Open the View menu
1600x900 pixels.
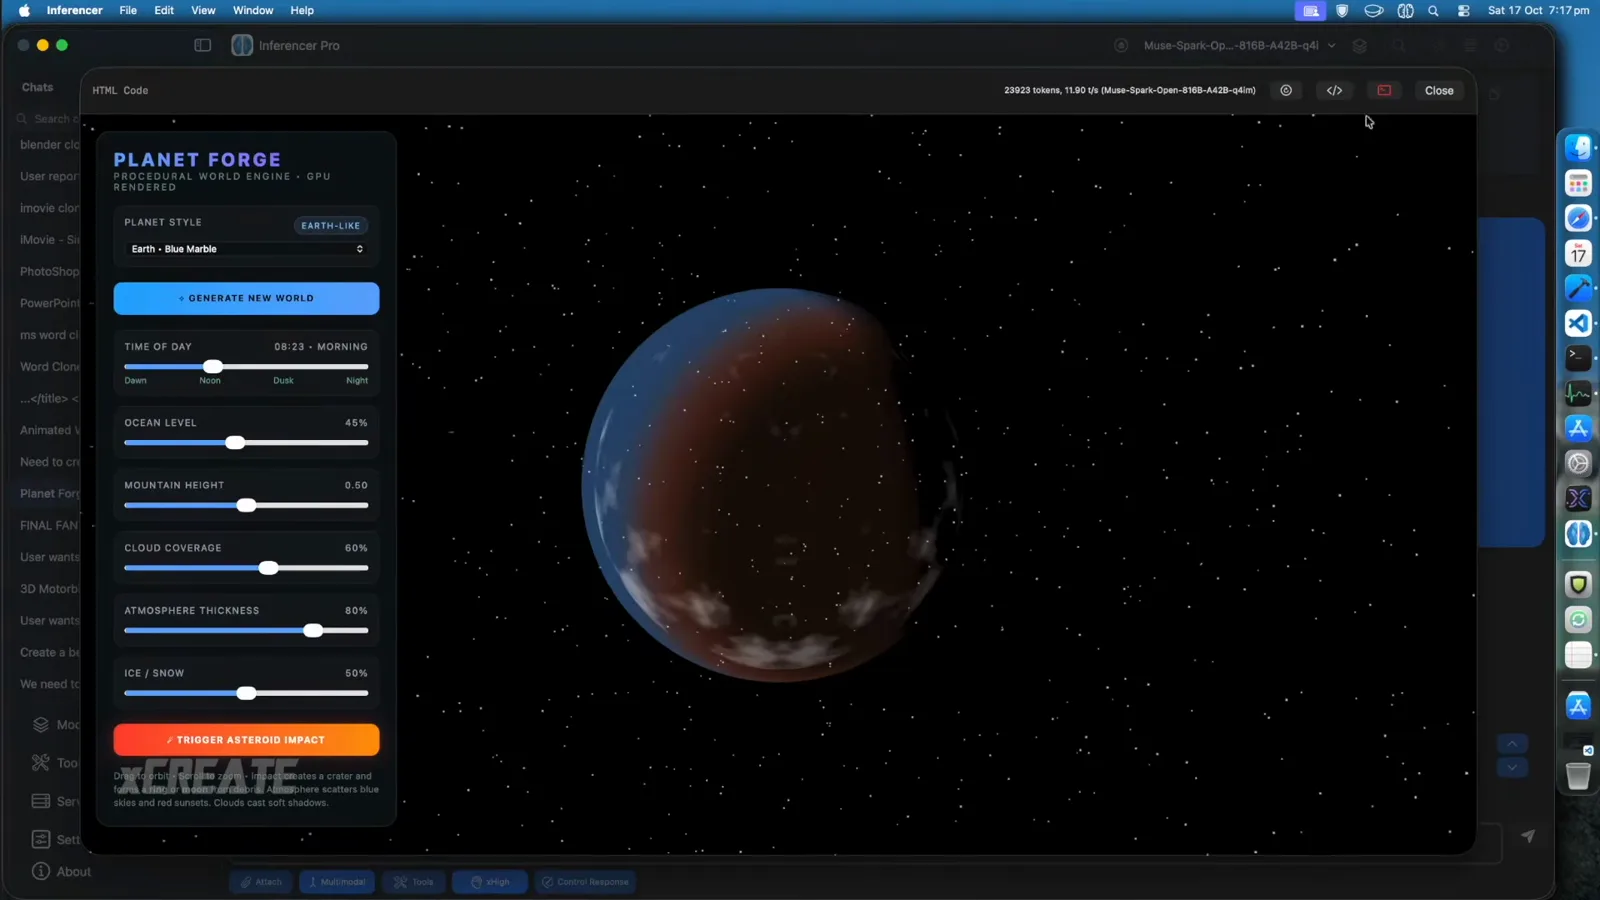[x=203, y=10]
